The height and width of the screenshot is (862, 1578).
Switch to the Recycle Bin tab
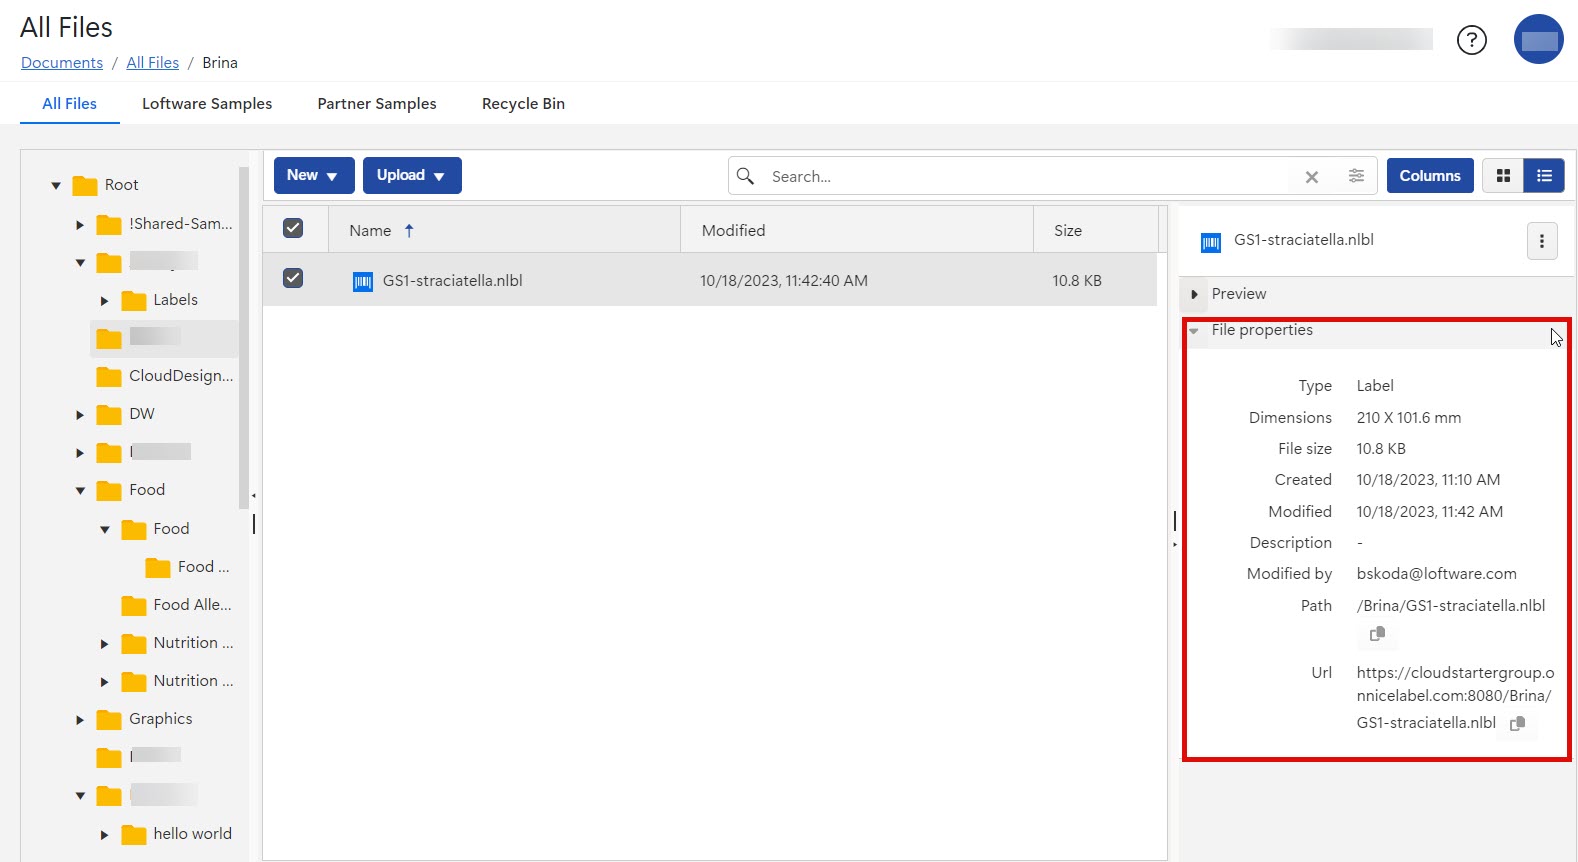tap(523, 104)
